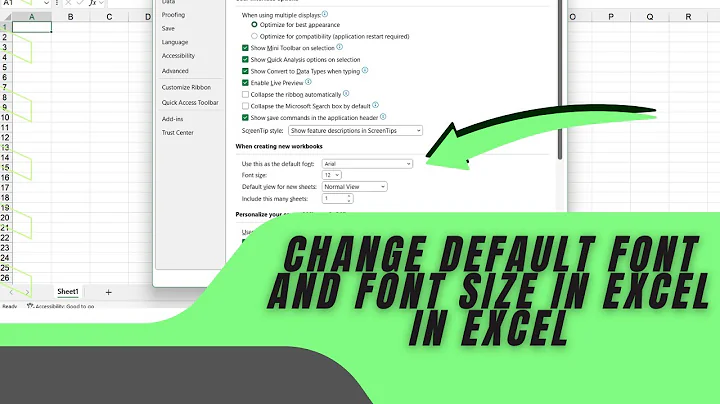Screen dimensions: 720x404
Task: Toggle Show Convert to Data Types checkbox
Action: tap(245, 71)
